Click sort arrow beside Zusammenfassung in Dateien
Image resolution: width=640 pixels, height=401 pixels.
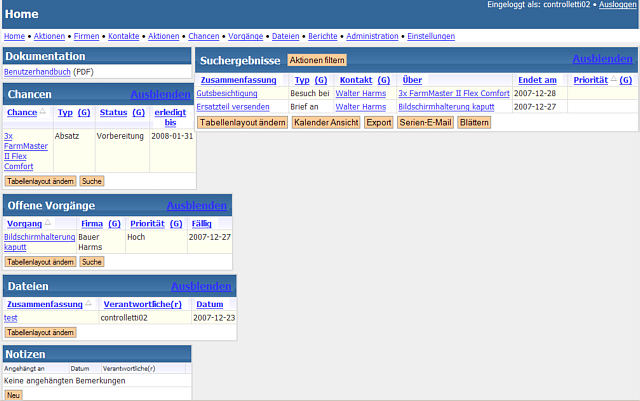[88, 304]
